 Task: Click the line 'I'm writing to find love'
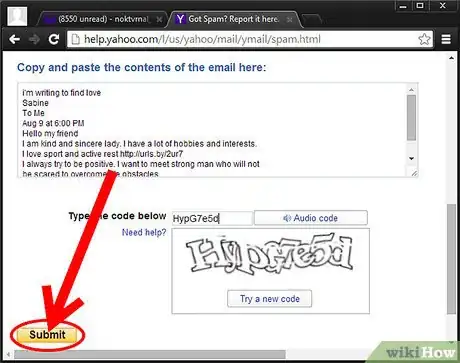pyautogui.click(x=62, y=93)
